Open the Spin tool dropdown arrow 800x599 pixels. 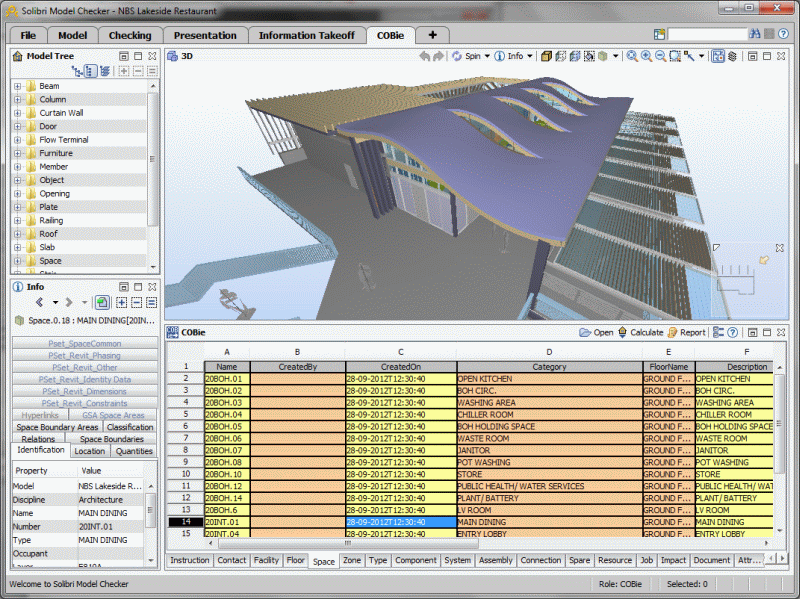(487, 56)
